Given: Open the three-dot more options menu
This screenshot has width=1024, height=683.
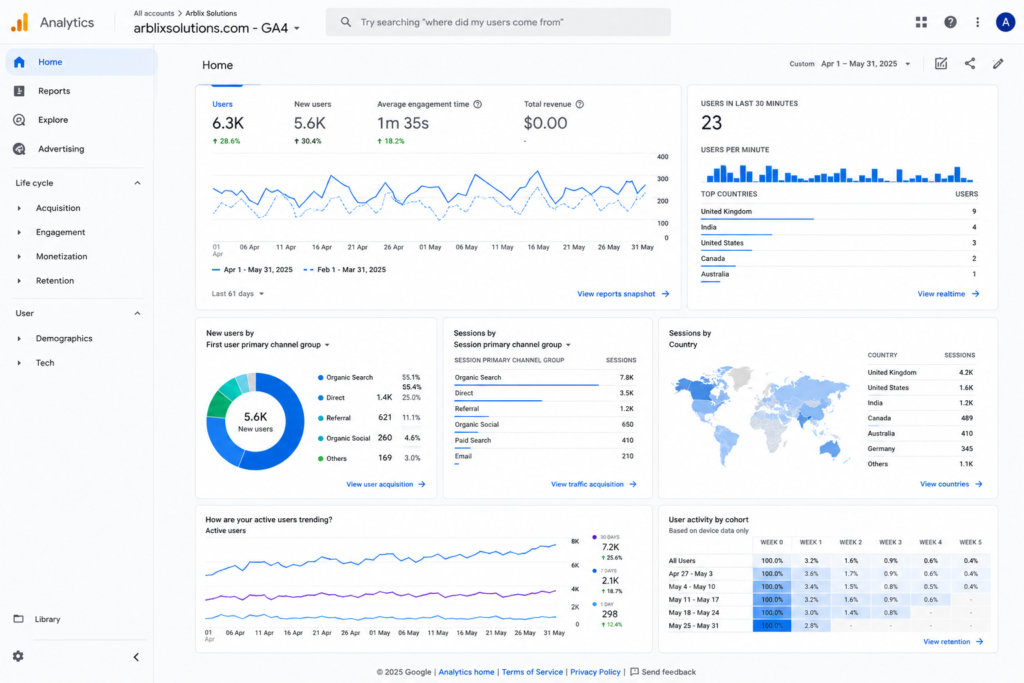Looking at the screenshot, I should [978, 22].
